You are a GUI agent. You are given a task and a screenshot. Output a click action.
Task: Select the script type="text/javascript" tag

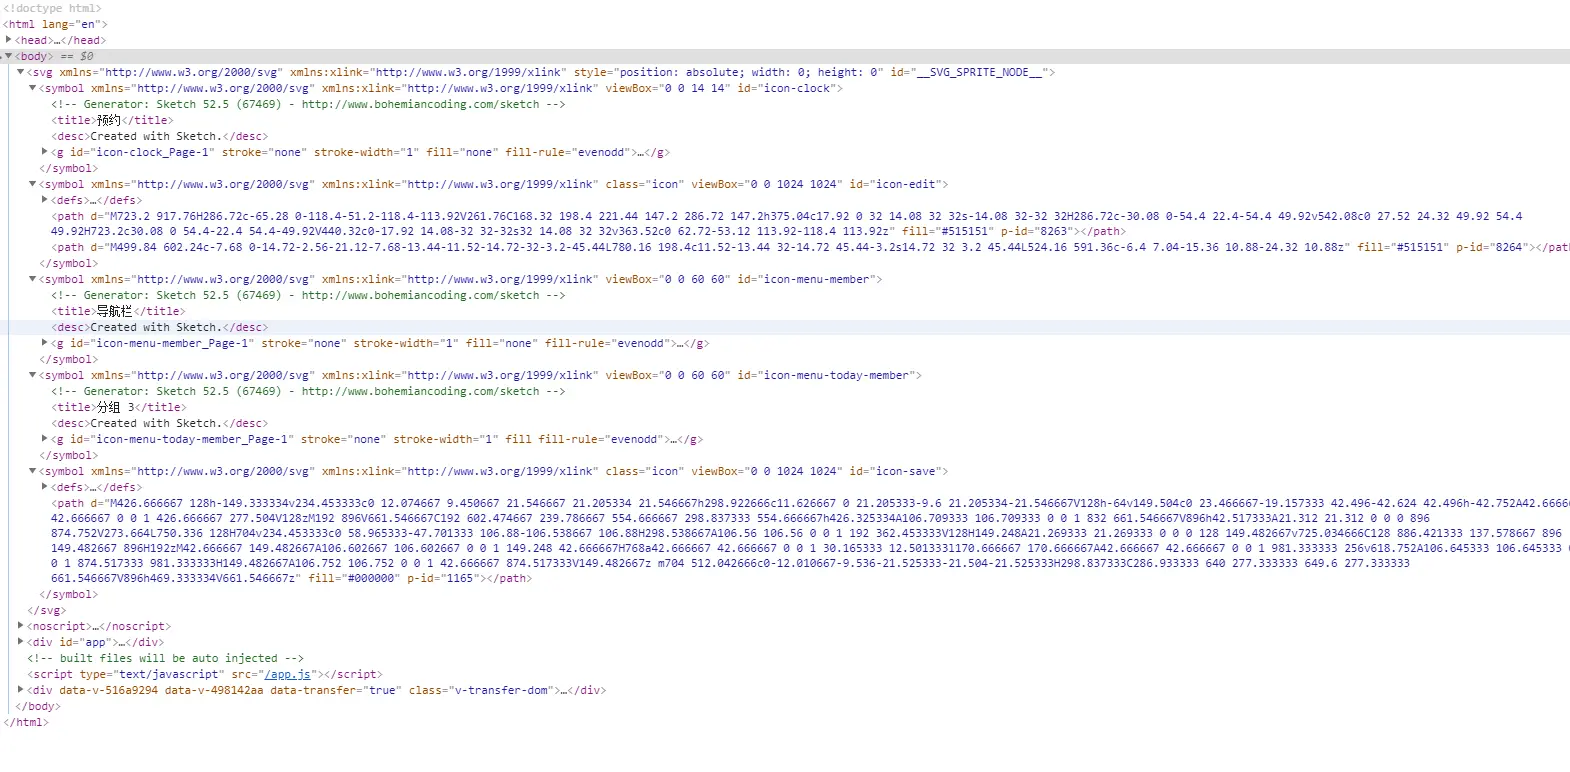205,674
